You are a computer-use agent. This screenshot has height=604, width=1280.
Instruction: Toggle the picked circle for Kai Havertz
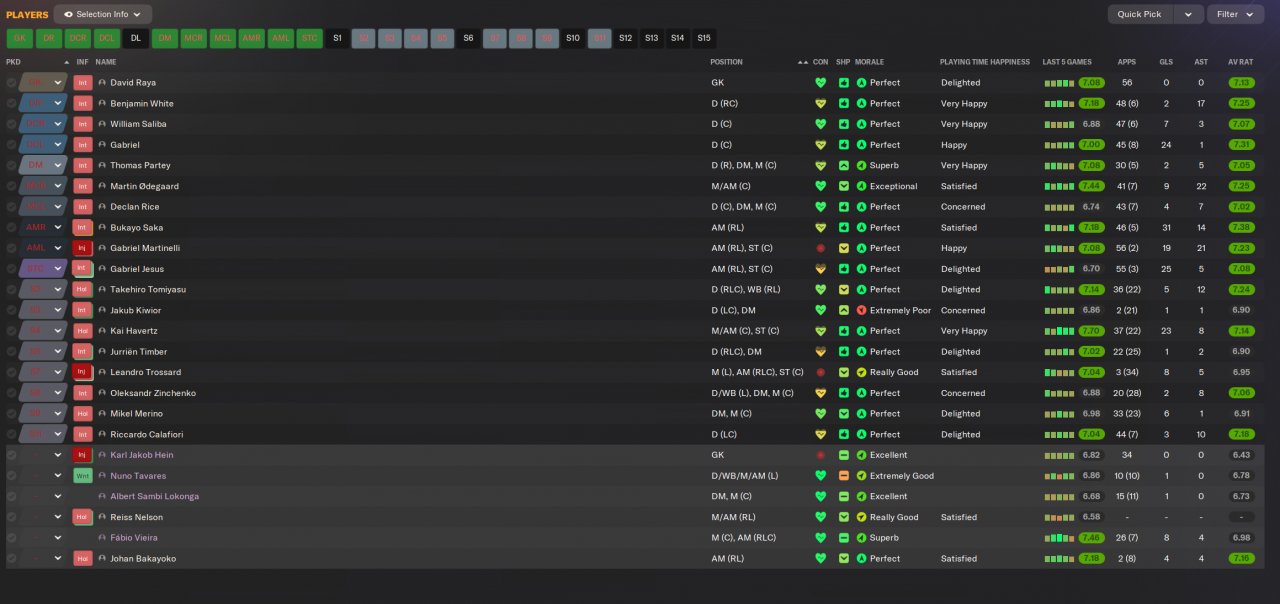point(11,331)
